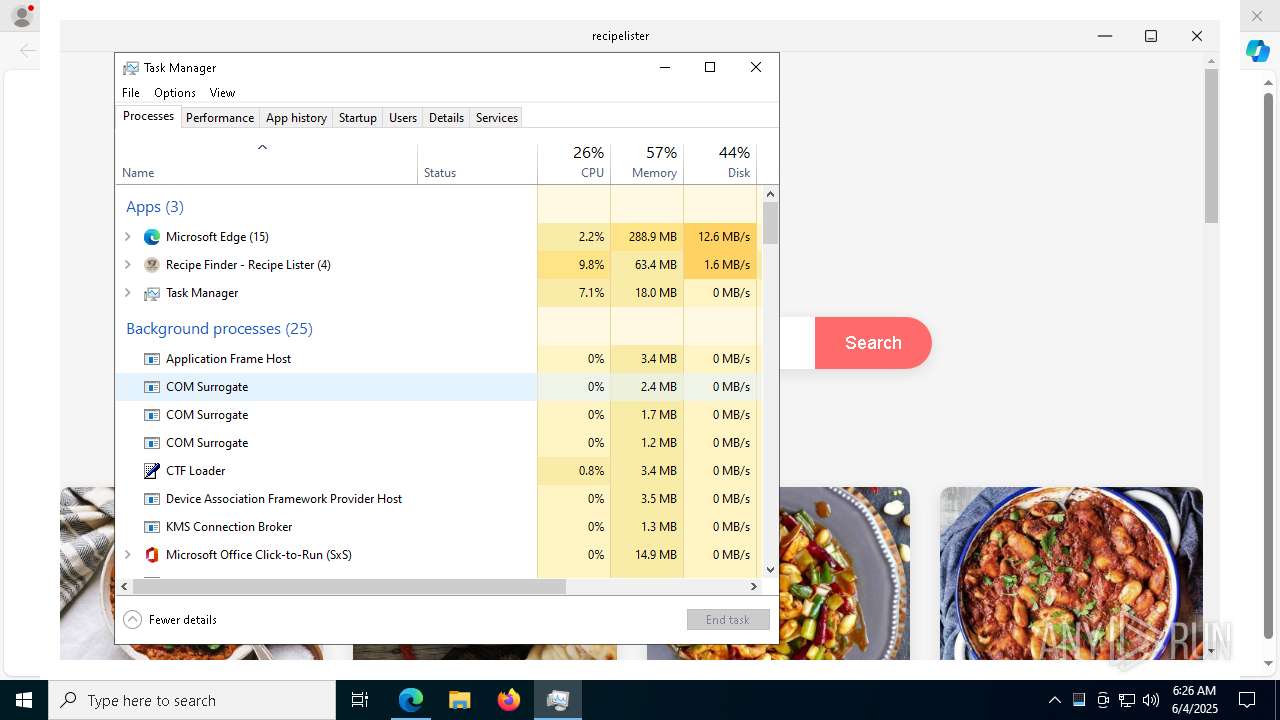Click the Application Frame Host icon
This screenshot has height=720, width=1280.
152,359
